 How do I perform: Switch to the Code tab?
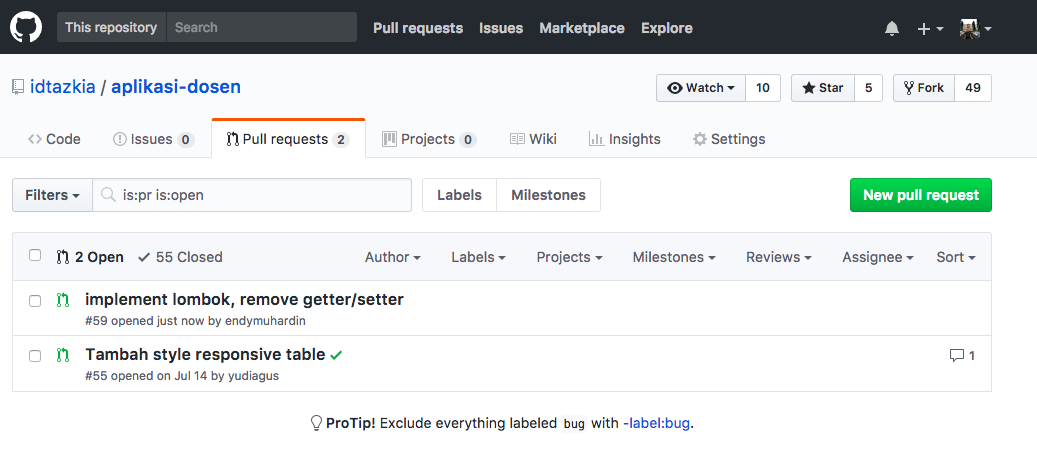[x=54, y=139]
